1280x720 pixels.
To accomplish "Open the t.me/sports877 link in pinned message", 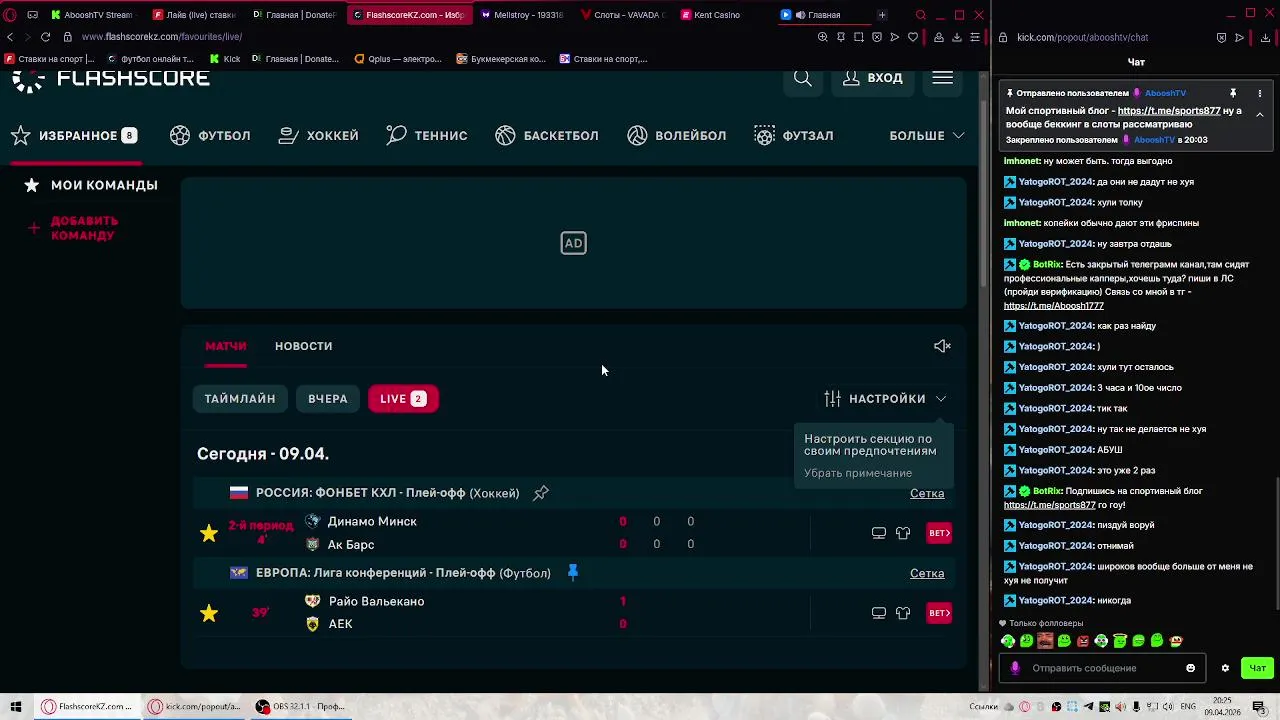I will tap(1169, 111).
